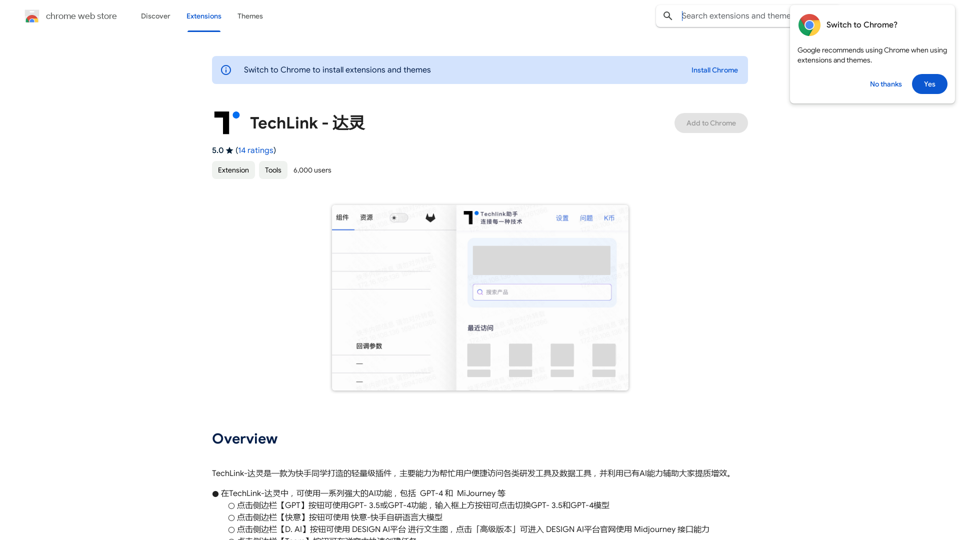Click the Chrome Web Store rainbow logo
This screenshot has height=540, width=960.
click(32, 17)
